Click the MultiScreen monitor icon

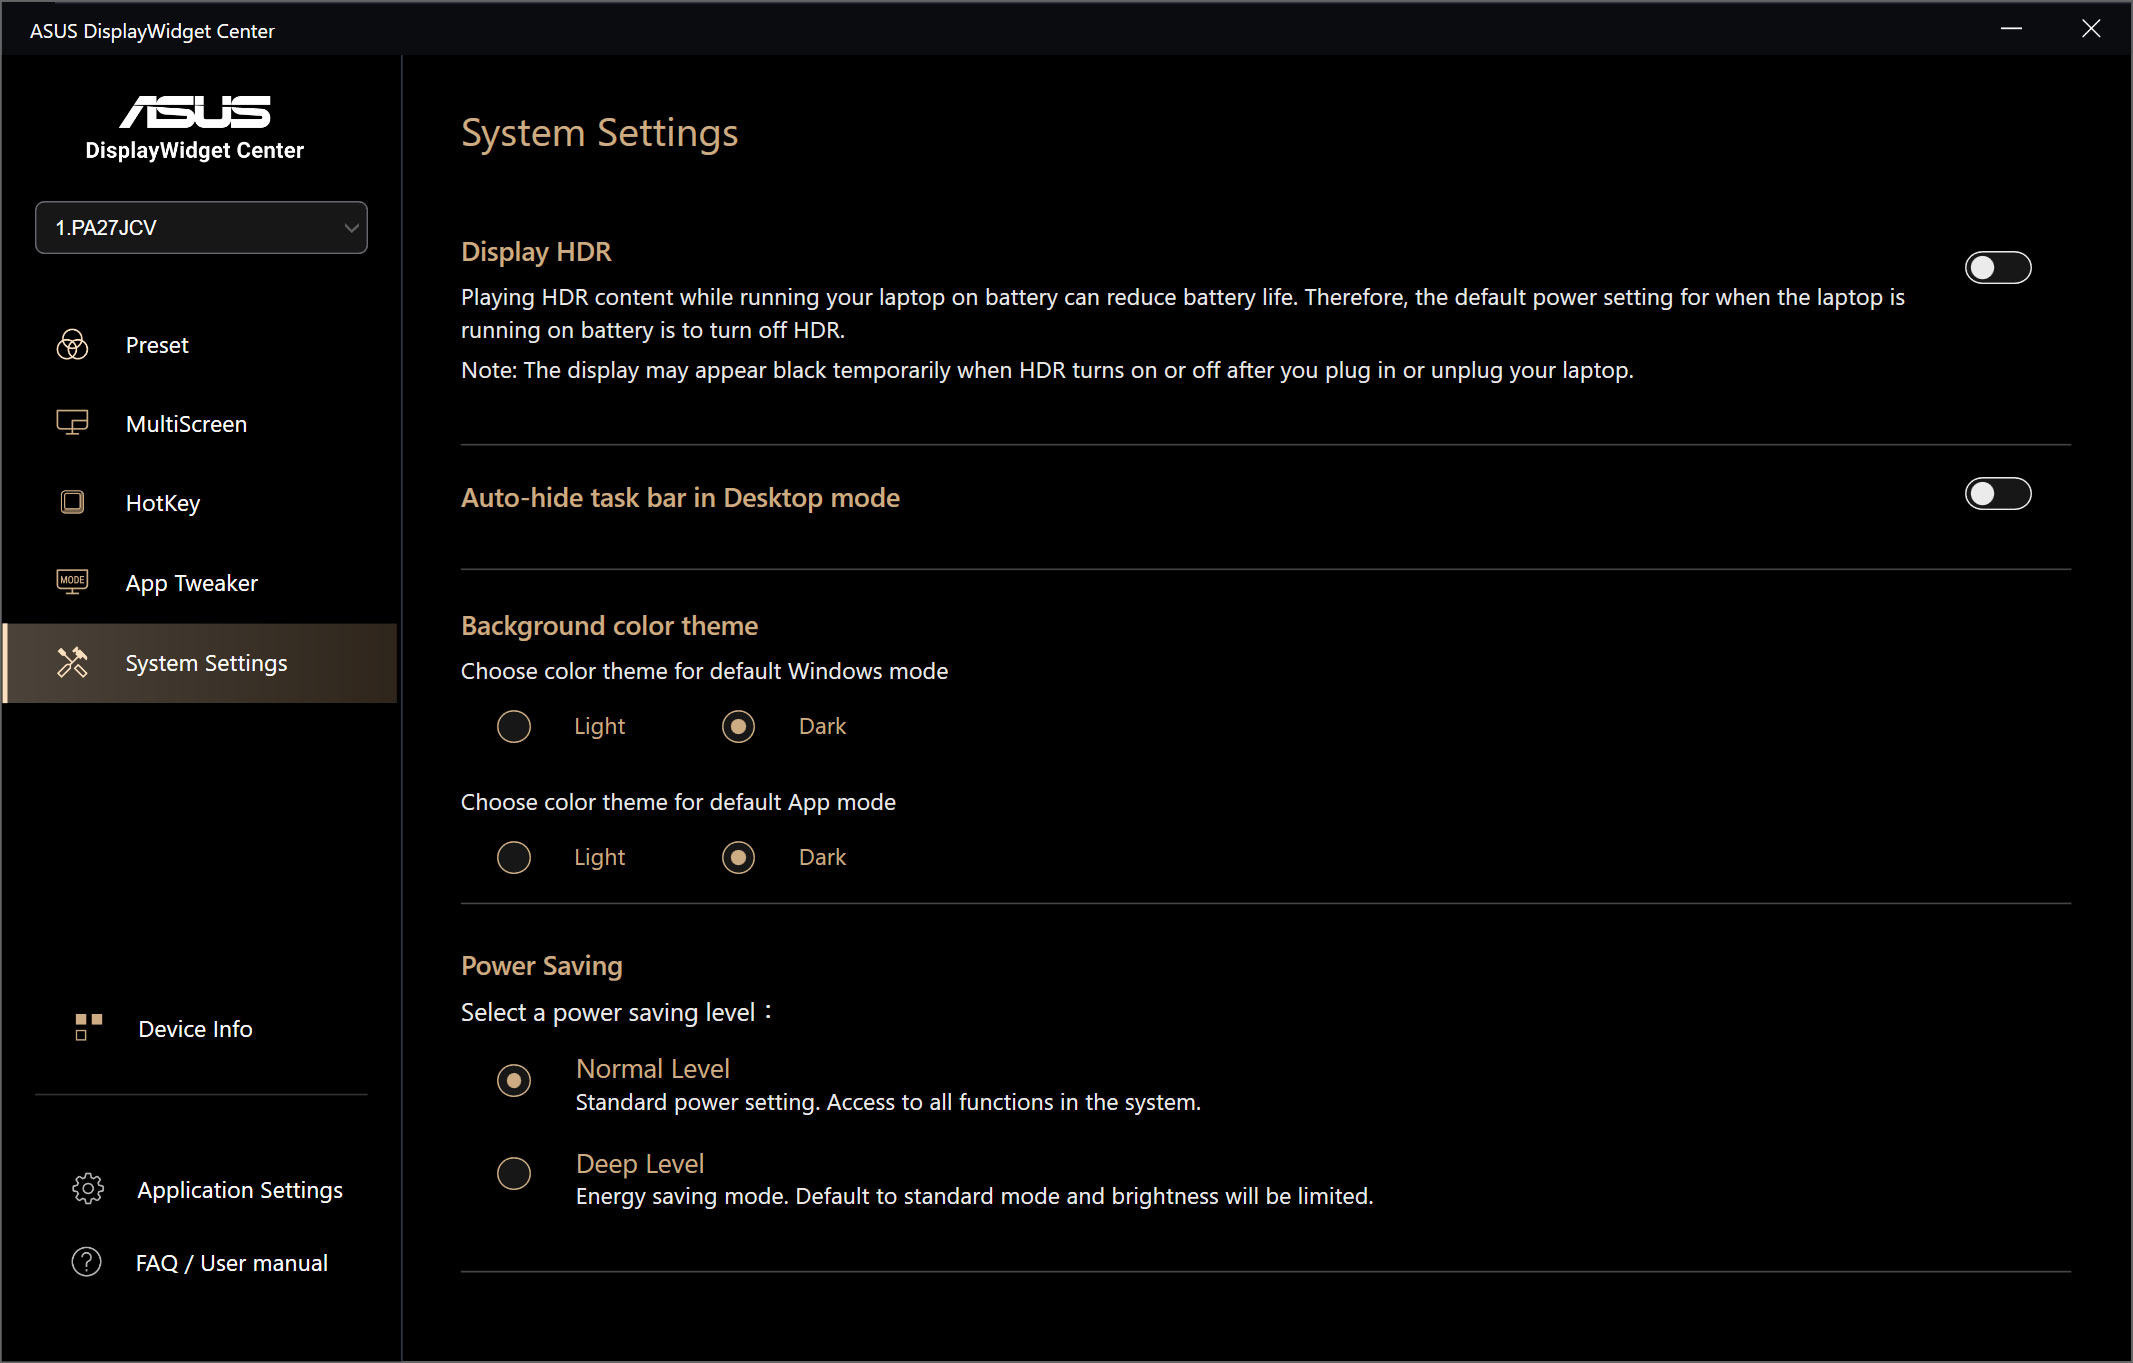(72, 423)
